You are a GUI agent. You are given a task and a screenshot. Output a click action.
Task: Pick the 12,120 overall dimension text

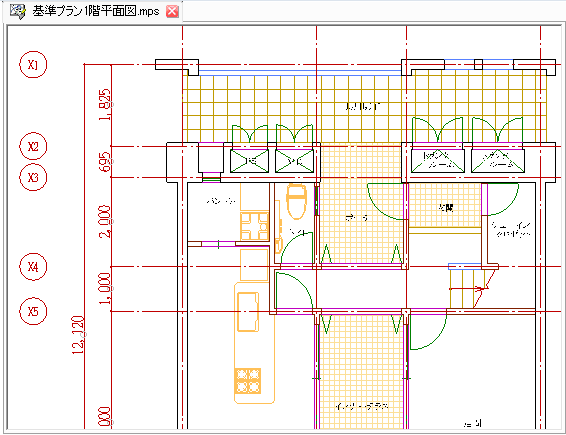tap(78, 335)
